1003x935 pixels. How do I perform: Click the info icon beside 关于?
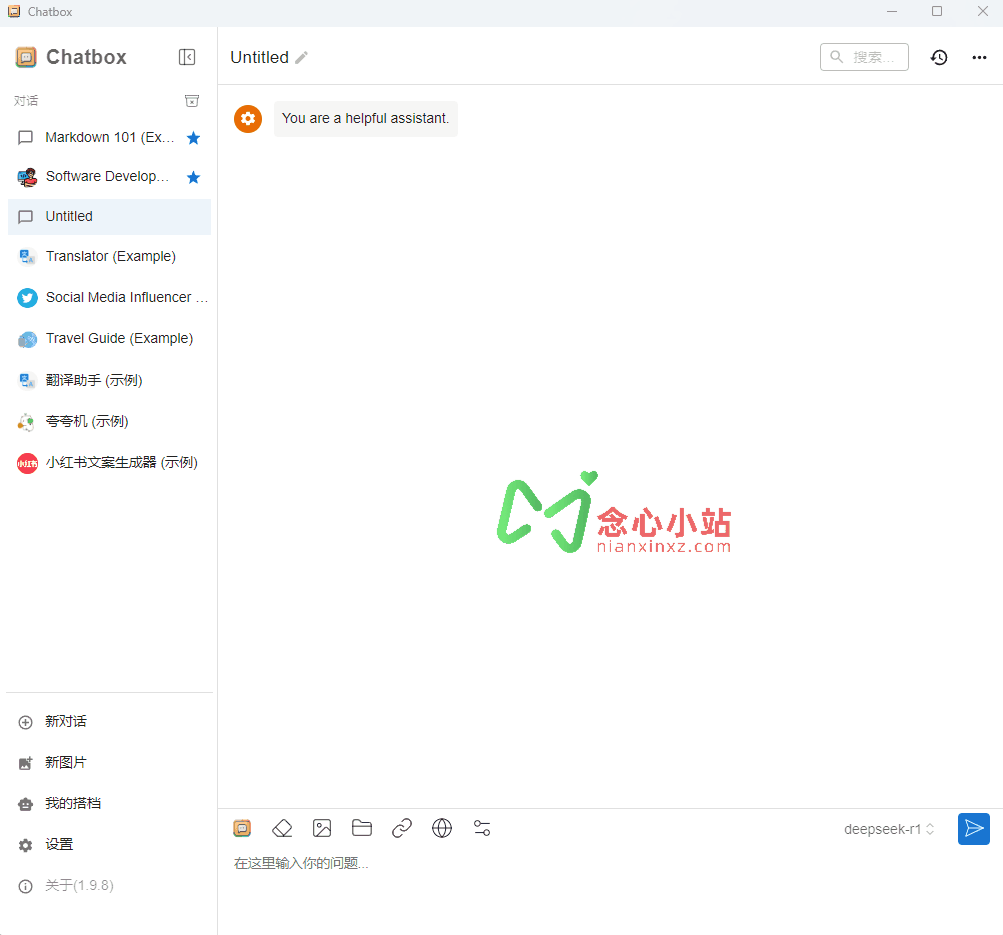coord(26,886)
